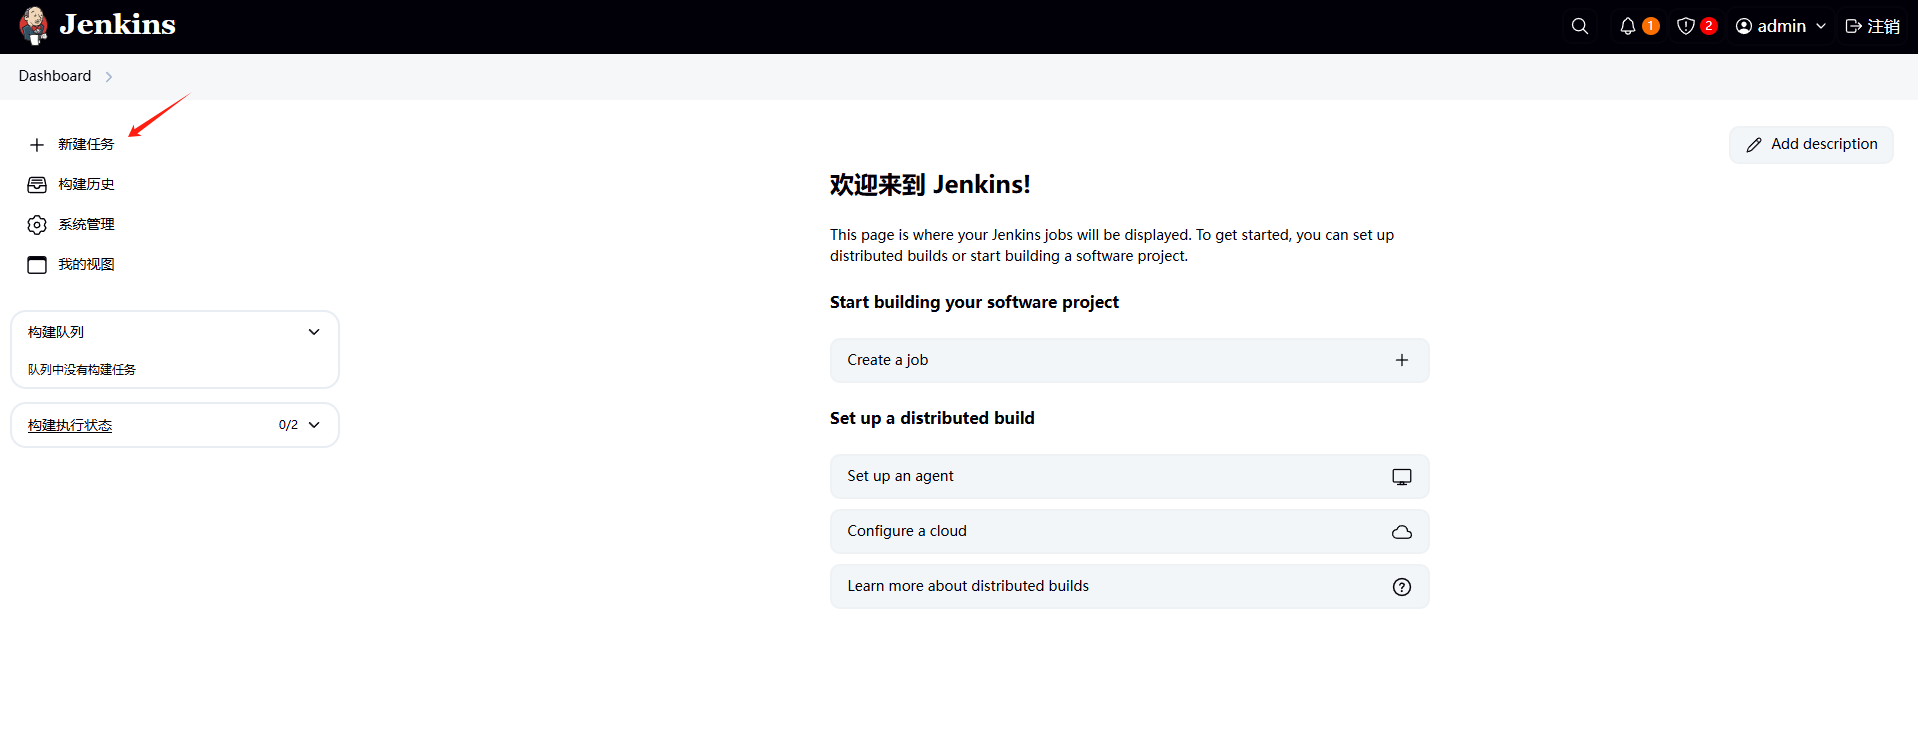
Task: Open the security shield warnings icon
Action: (1686, 26)
